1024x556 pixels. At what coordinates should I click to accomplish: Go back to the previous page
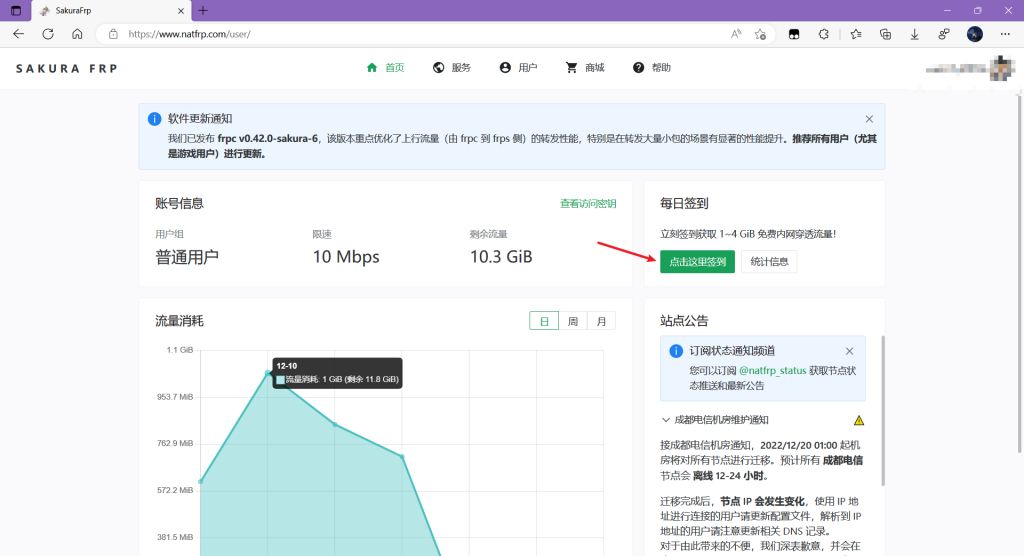[18, 34]
